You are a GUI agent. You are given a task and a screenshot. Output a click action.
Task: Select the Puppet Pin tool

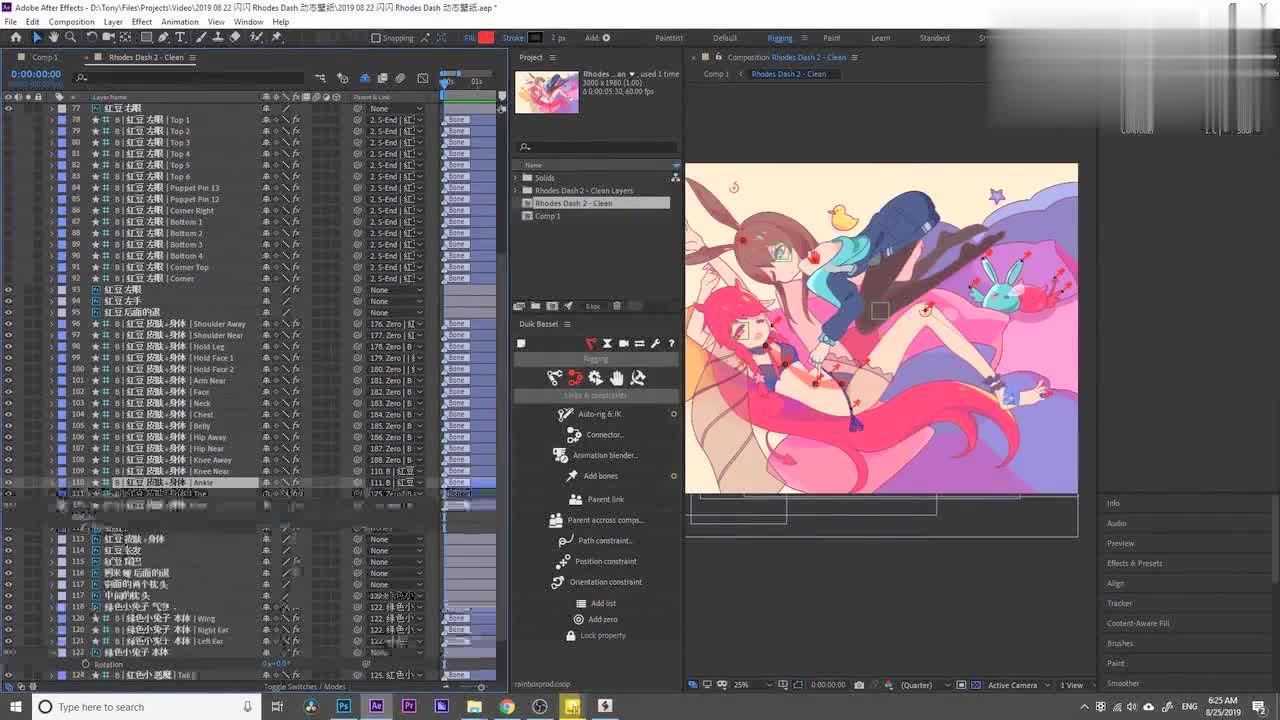[x=277, y=37]
